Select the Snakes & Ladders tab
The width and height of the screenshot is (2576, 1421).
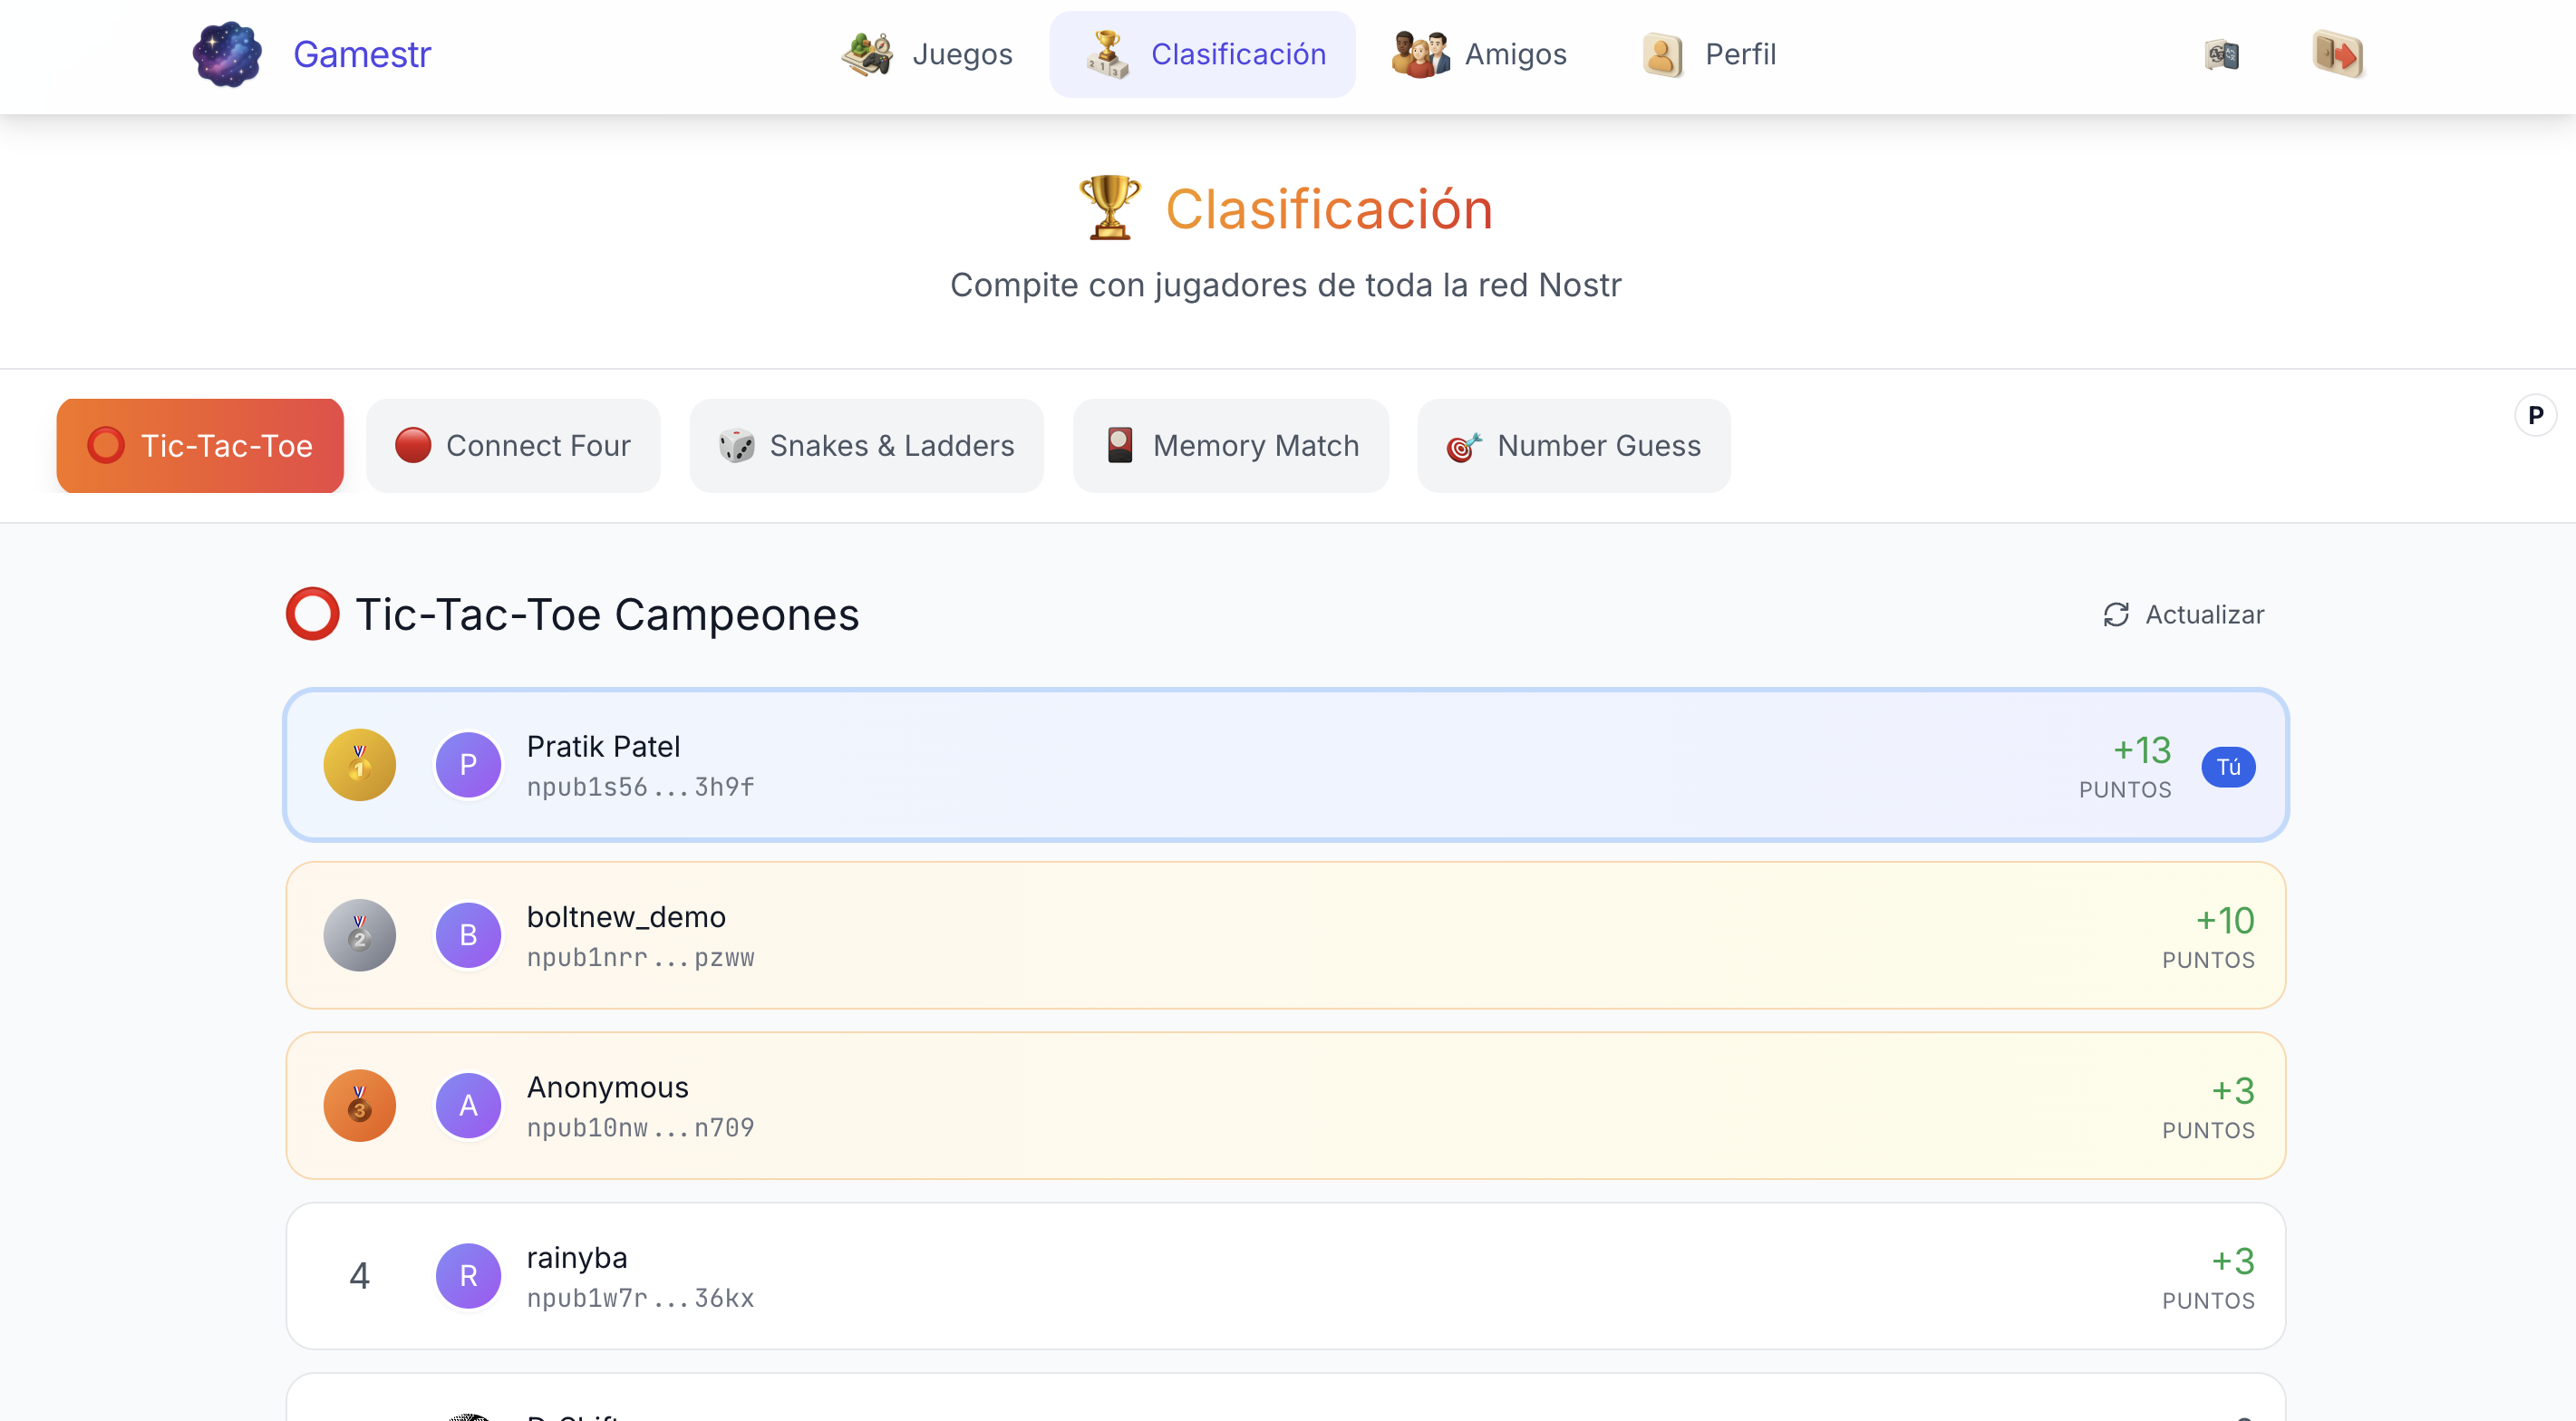coord(866,446)
